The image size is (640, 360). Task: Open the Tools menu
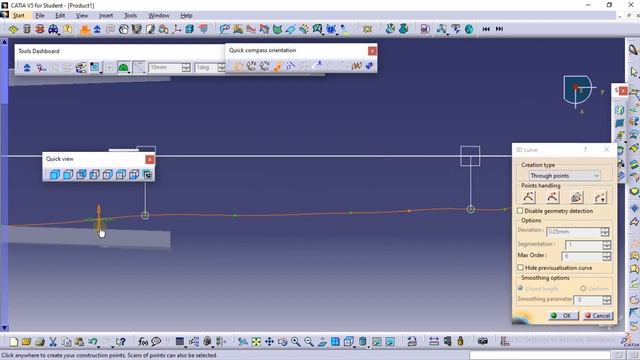pyautogui.click(x=130, y=16)
